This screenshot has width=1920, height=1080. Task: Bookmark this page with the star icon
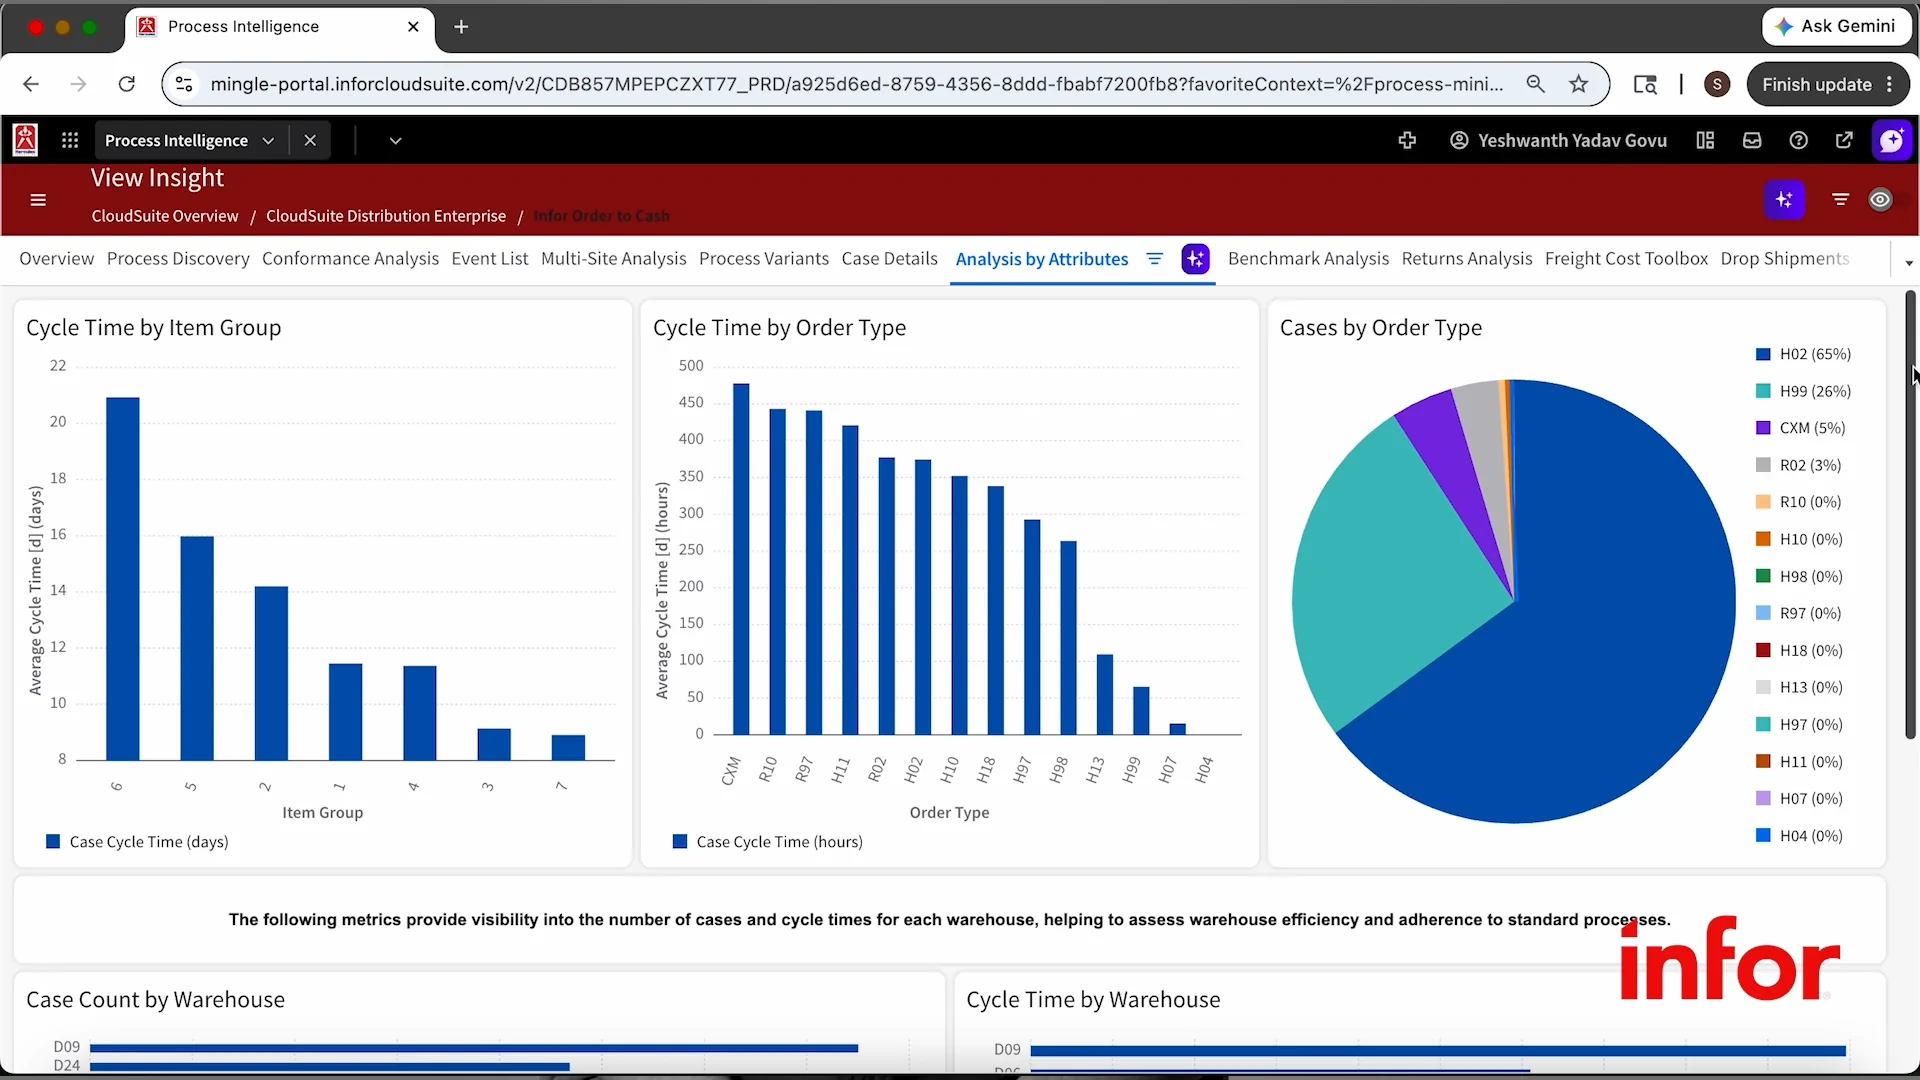click(1579, 84)
